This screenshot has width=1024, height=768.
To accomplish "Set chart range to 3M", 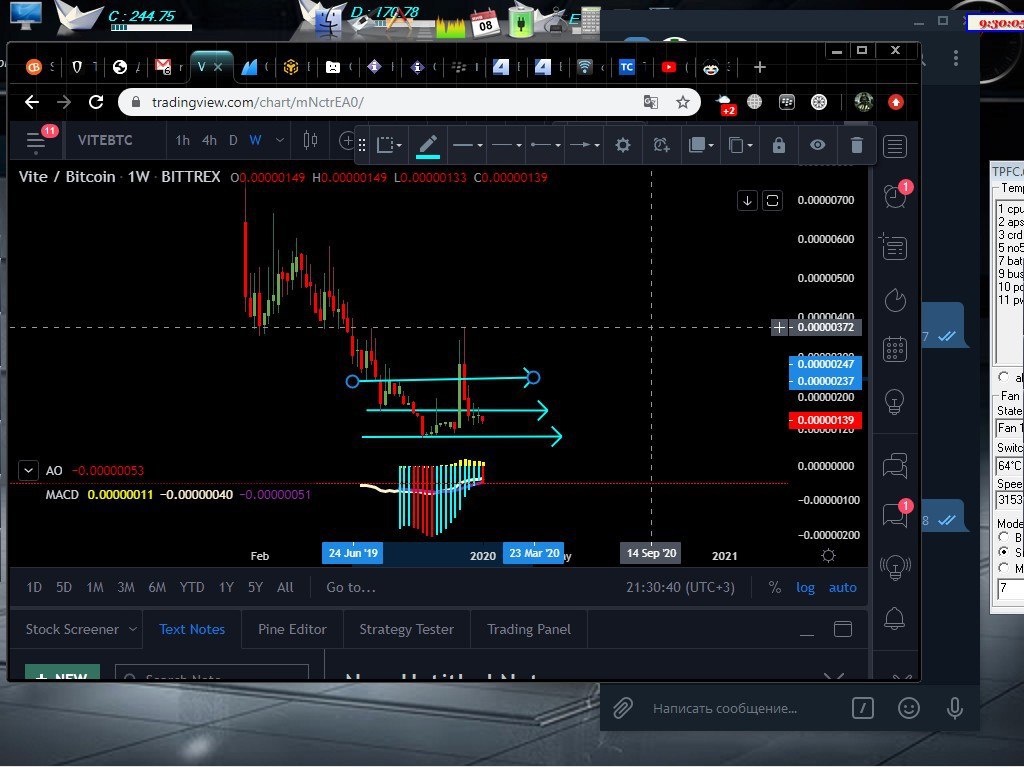I will (125, 588).
